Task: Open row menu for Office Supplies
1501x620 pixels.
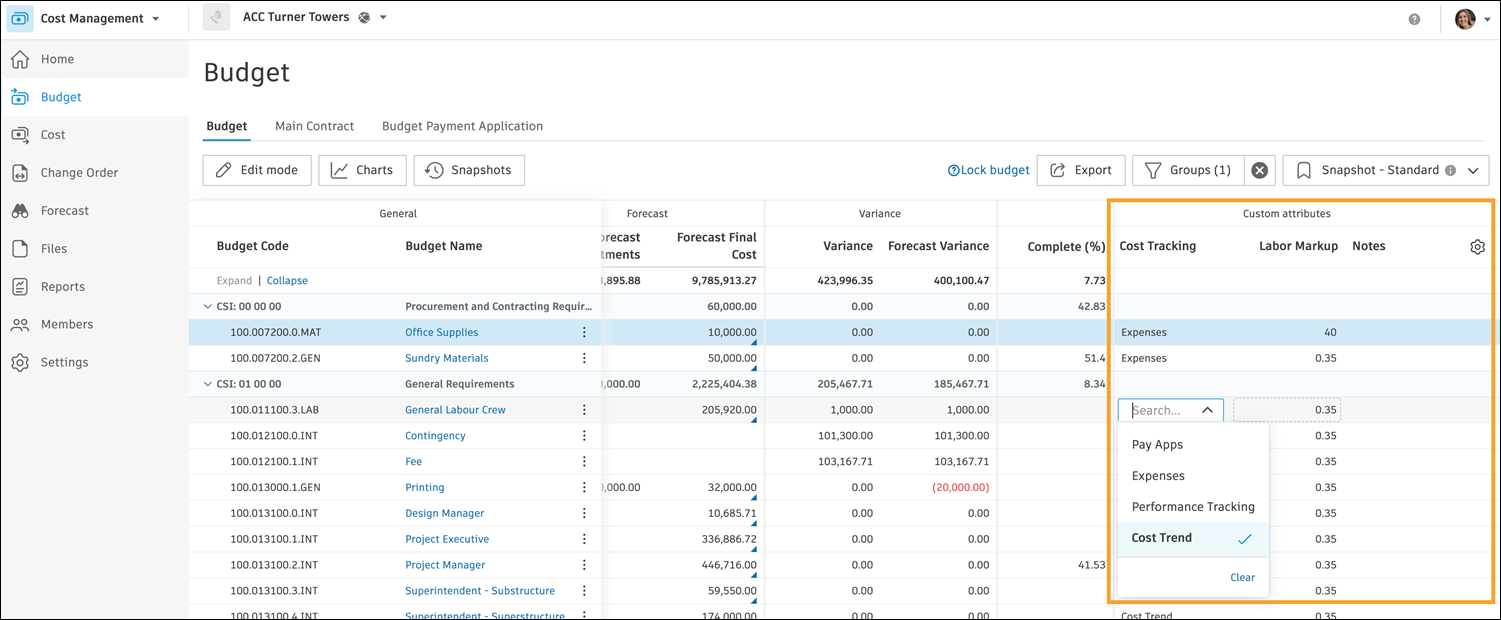Action: click(585, 333)
